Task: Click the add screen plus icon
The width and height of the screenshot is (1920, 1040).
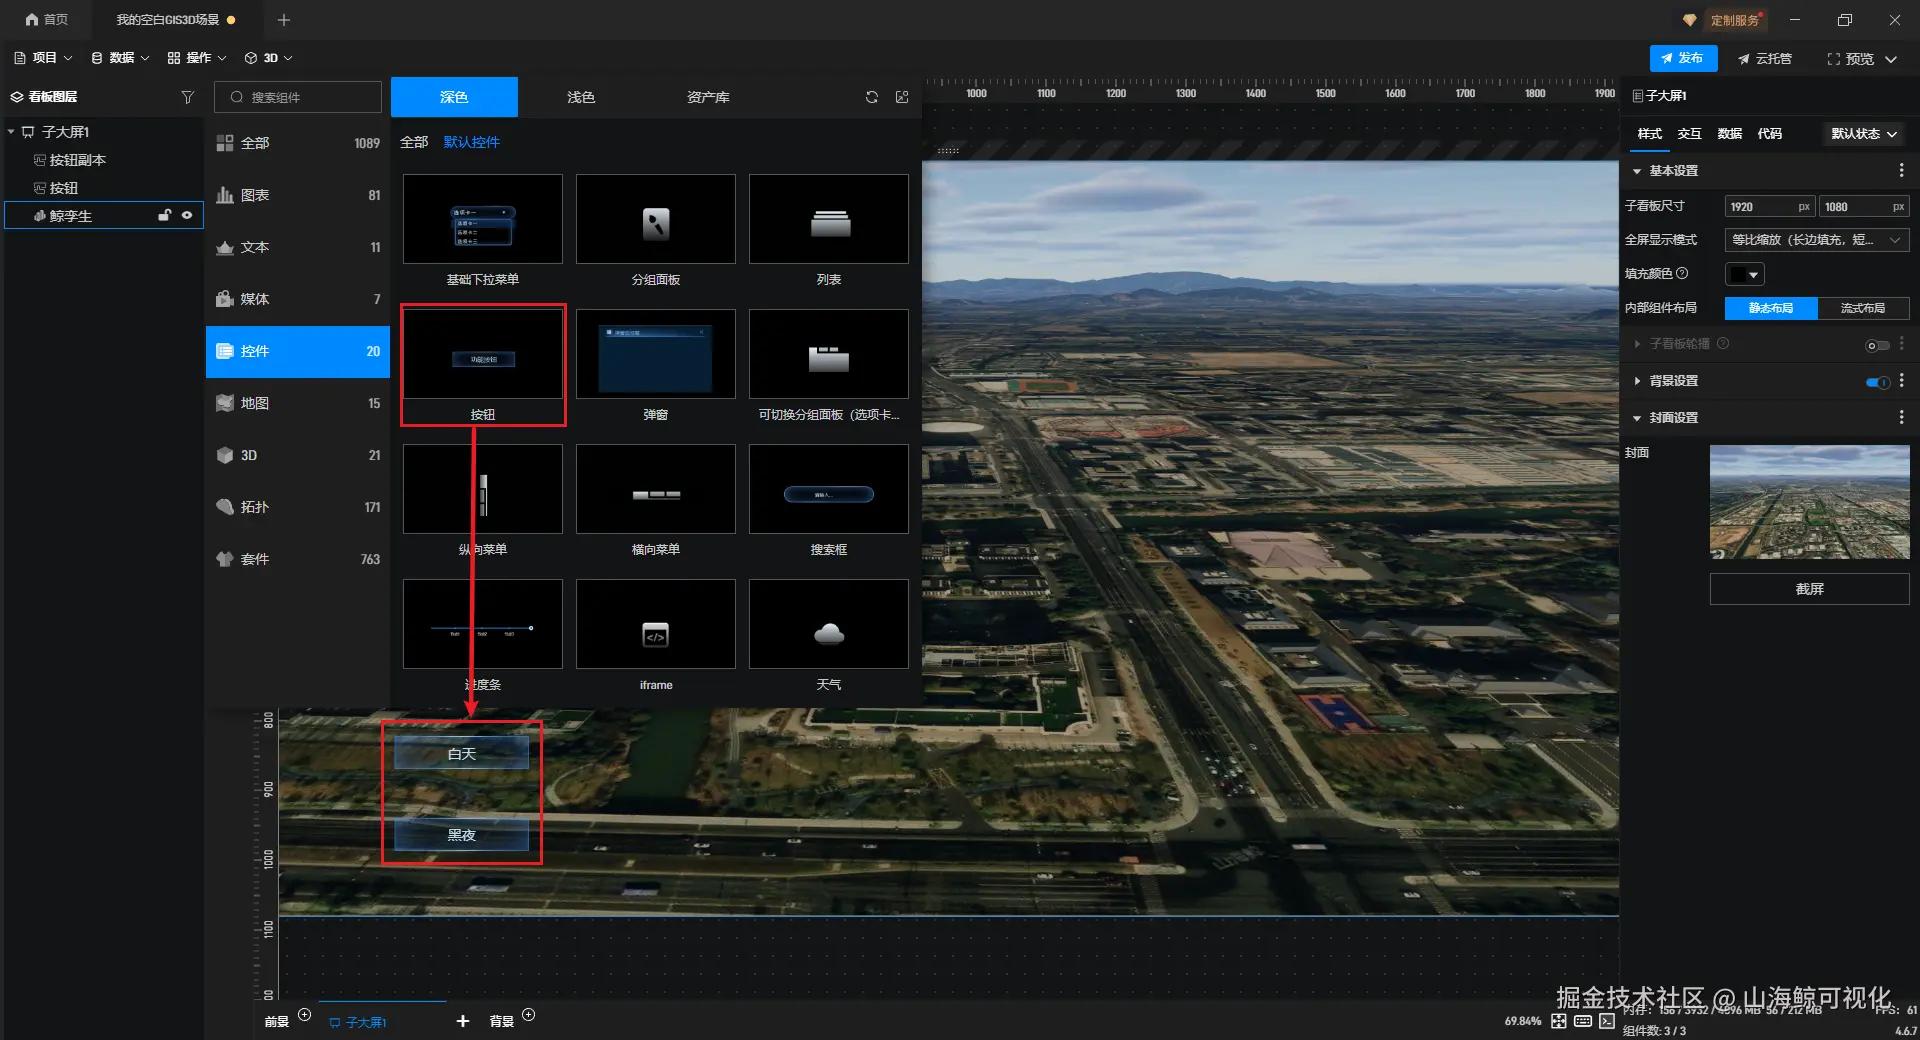Action: 462,1021
